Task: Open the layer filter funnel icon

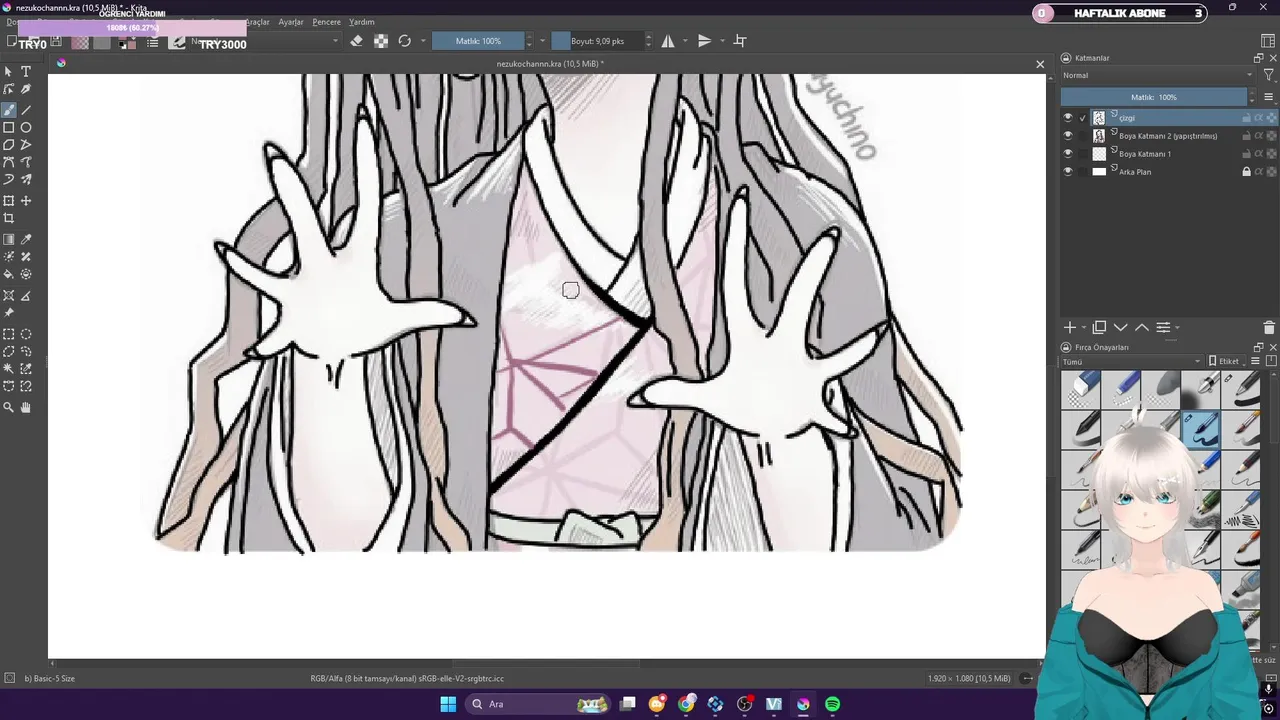Action: click(1269, 75)
